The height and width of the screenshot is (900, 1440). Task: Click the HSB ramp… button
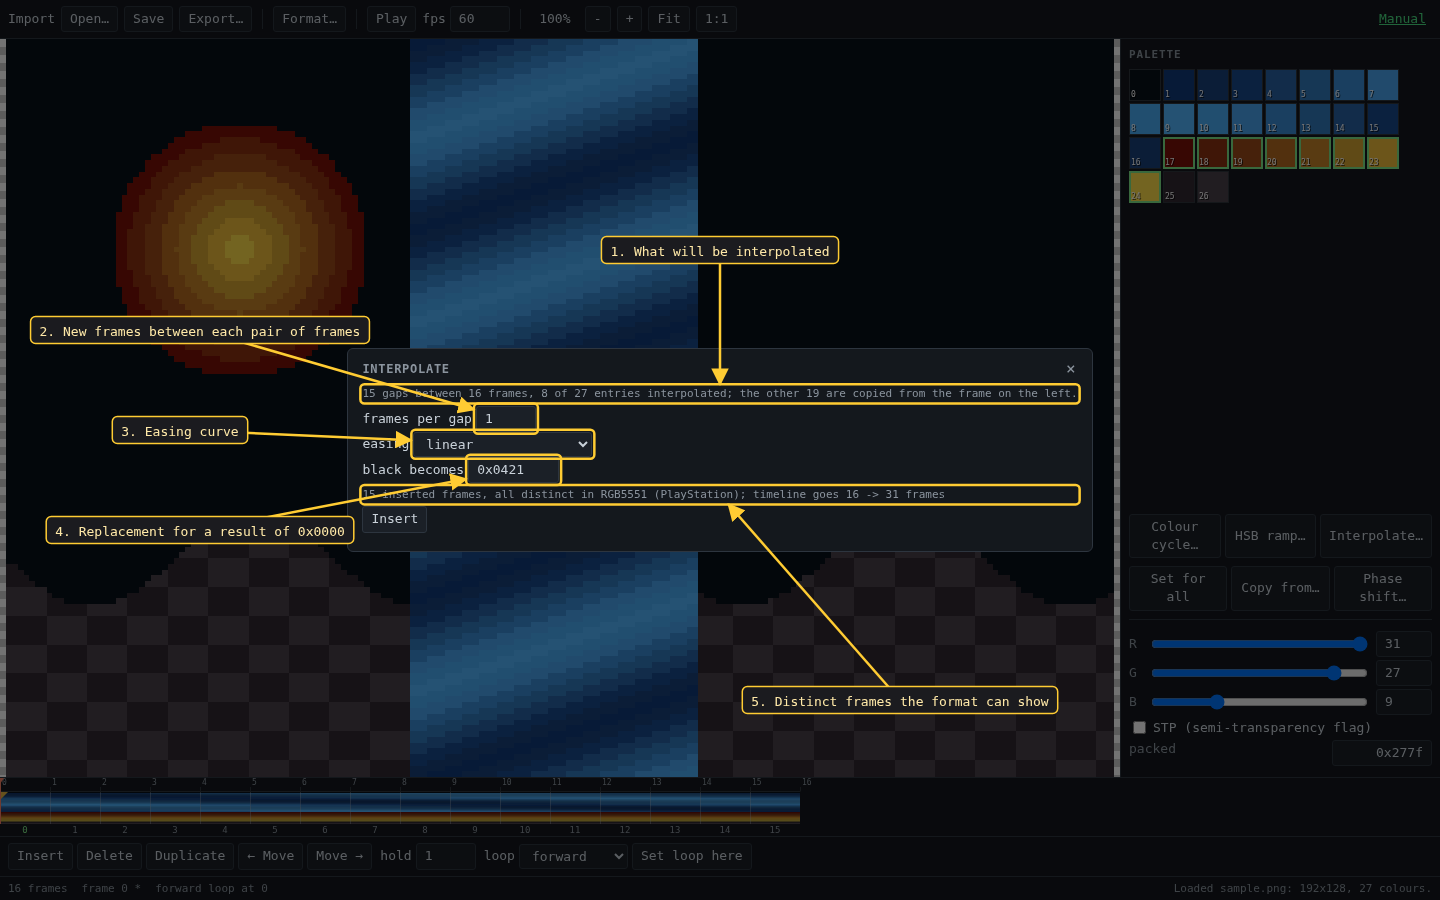(1270, 536)
